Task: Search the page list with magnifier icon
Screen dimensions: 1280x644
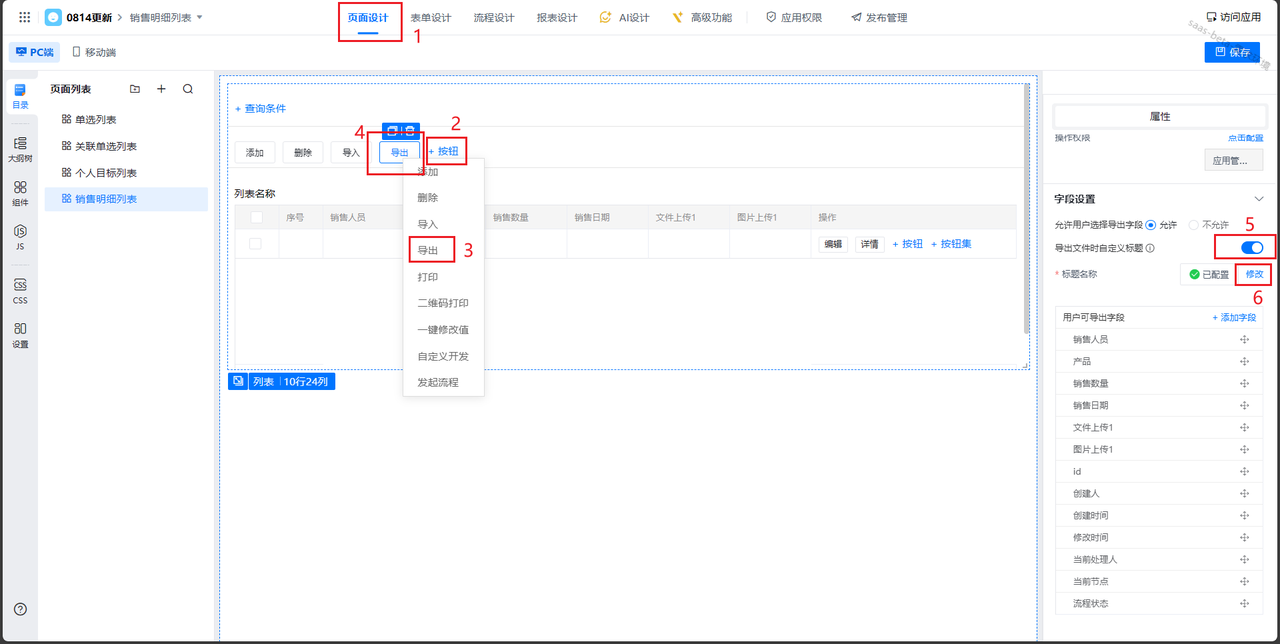Action: tap(188, 89)
